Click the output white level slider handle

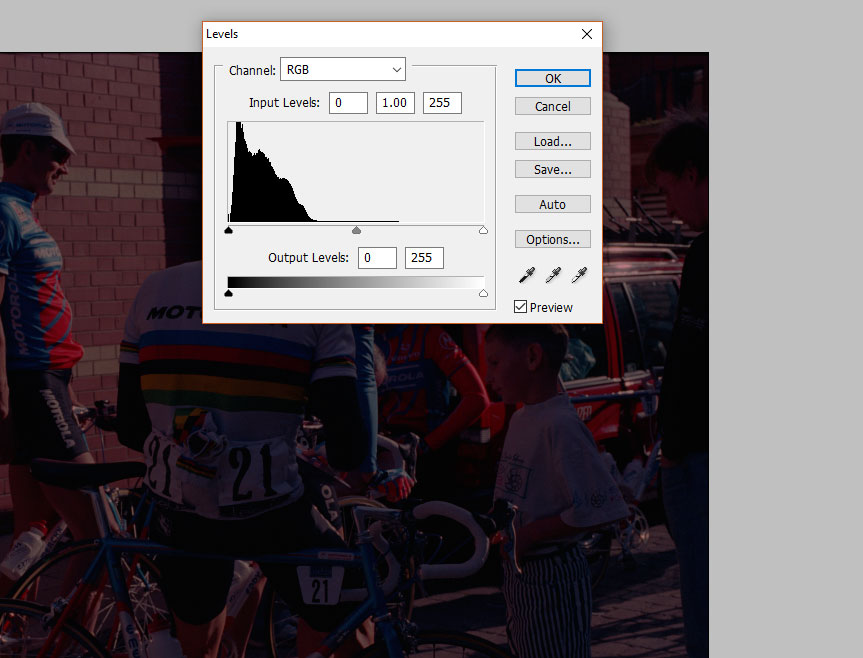[x=483, y=293]
